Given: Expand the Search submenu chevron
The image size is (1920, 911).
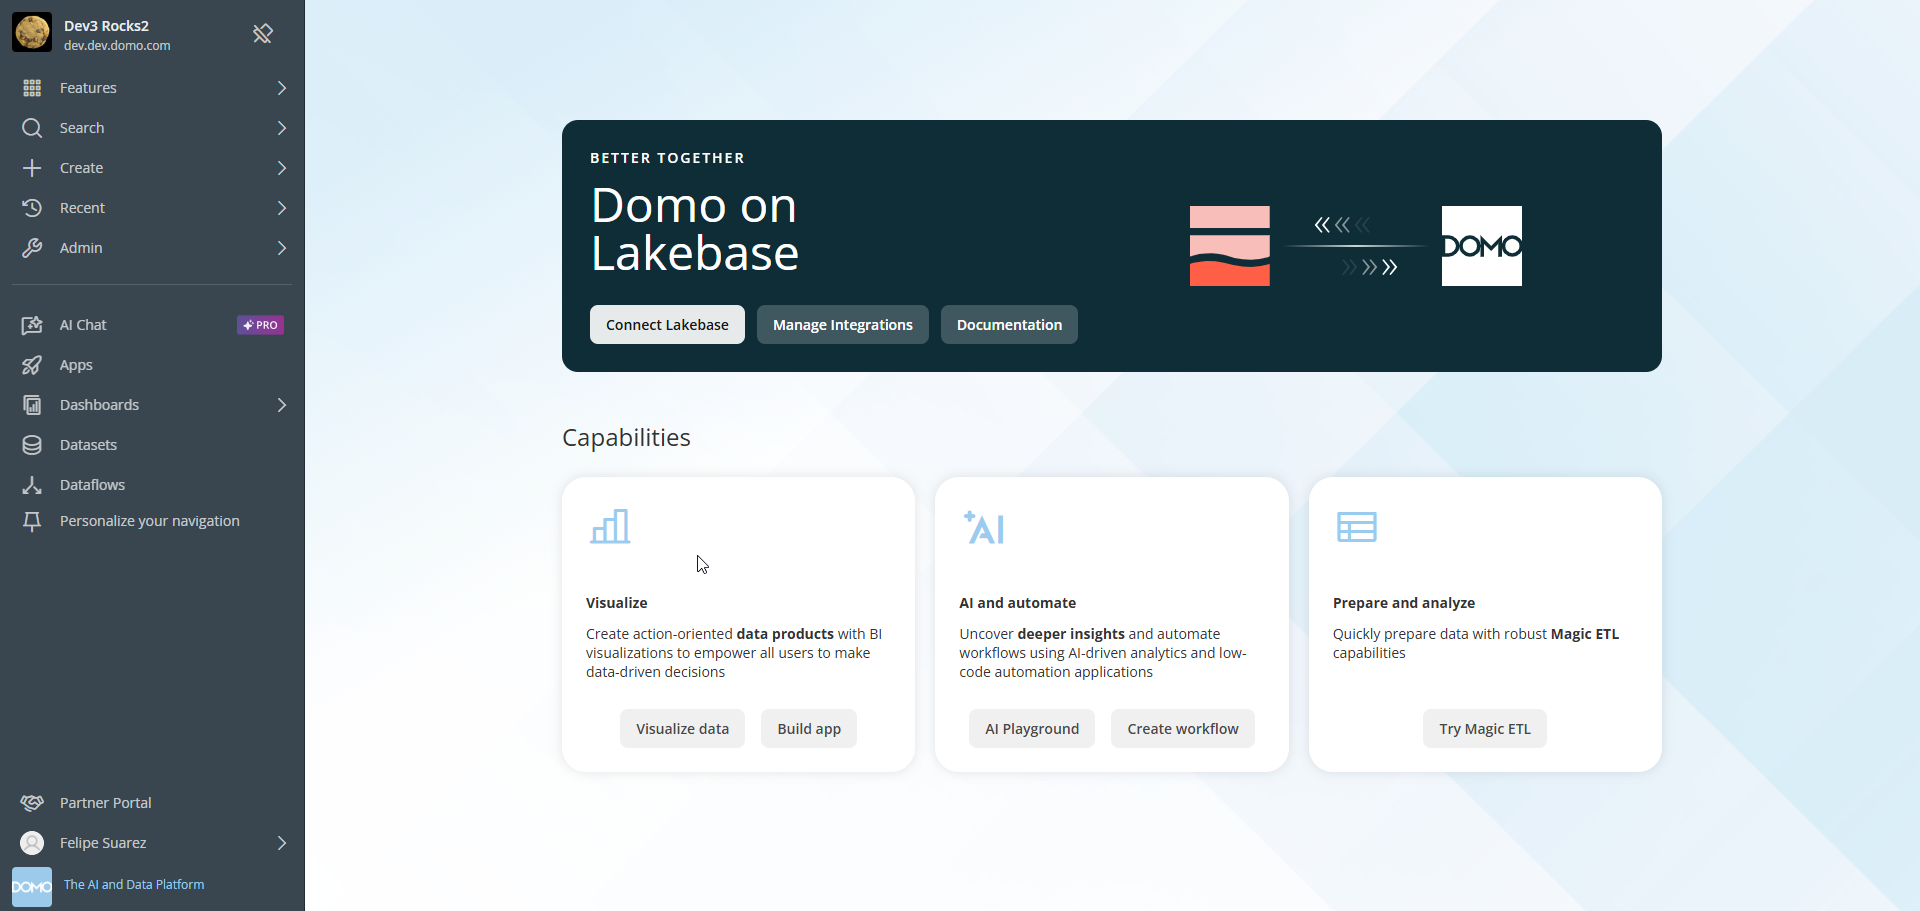Looking at the screenshot, I should tap(282, 128).
